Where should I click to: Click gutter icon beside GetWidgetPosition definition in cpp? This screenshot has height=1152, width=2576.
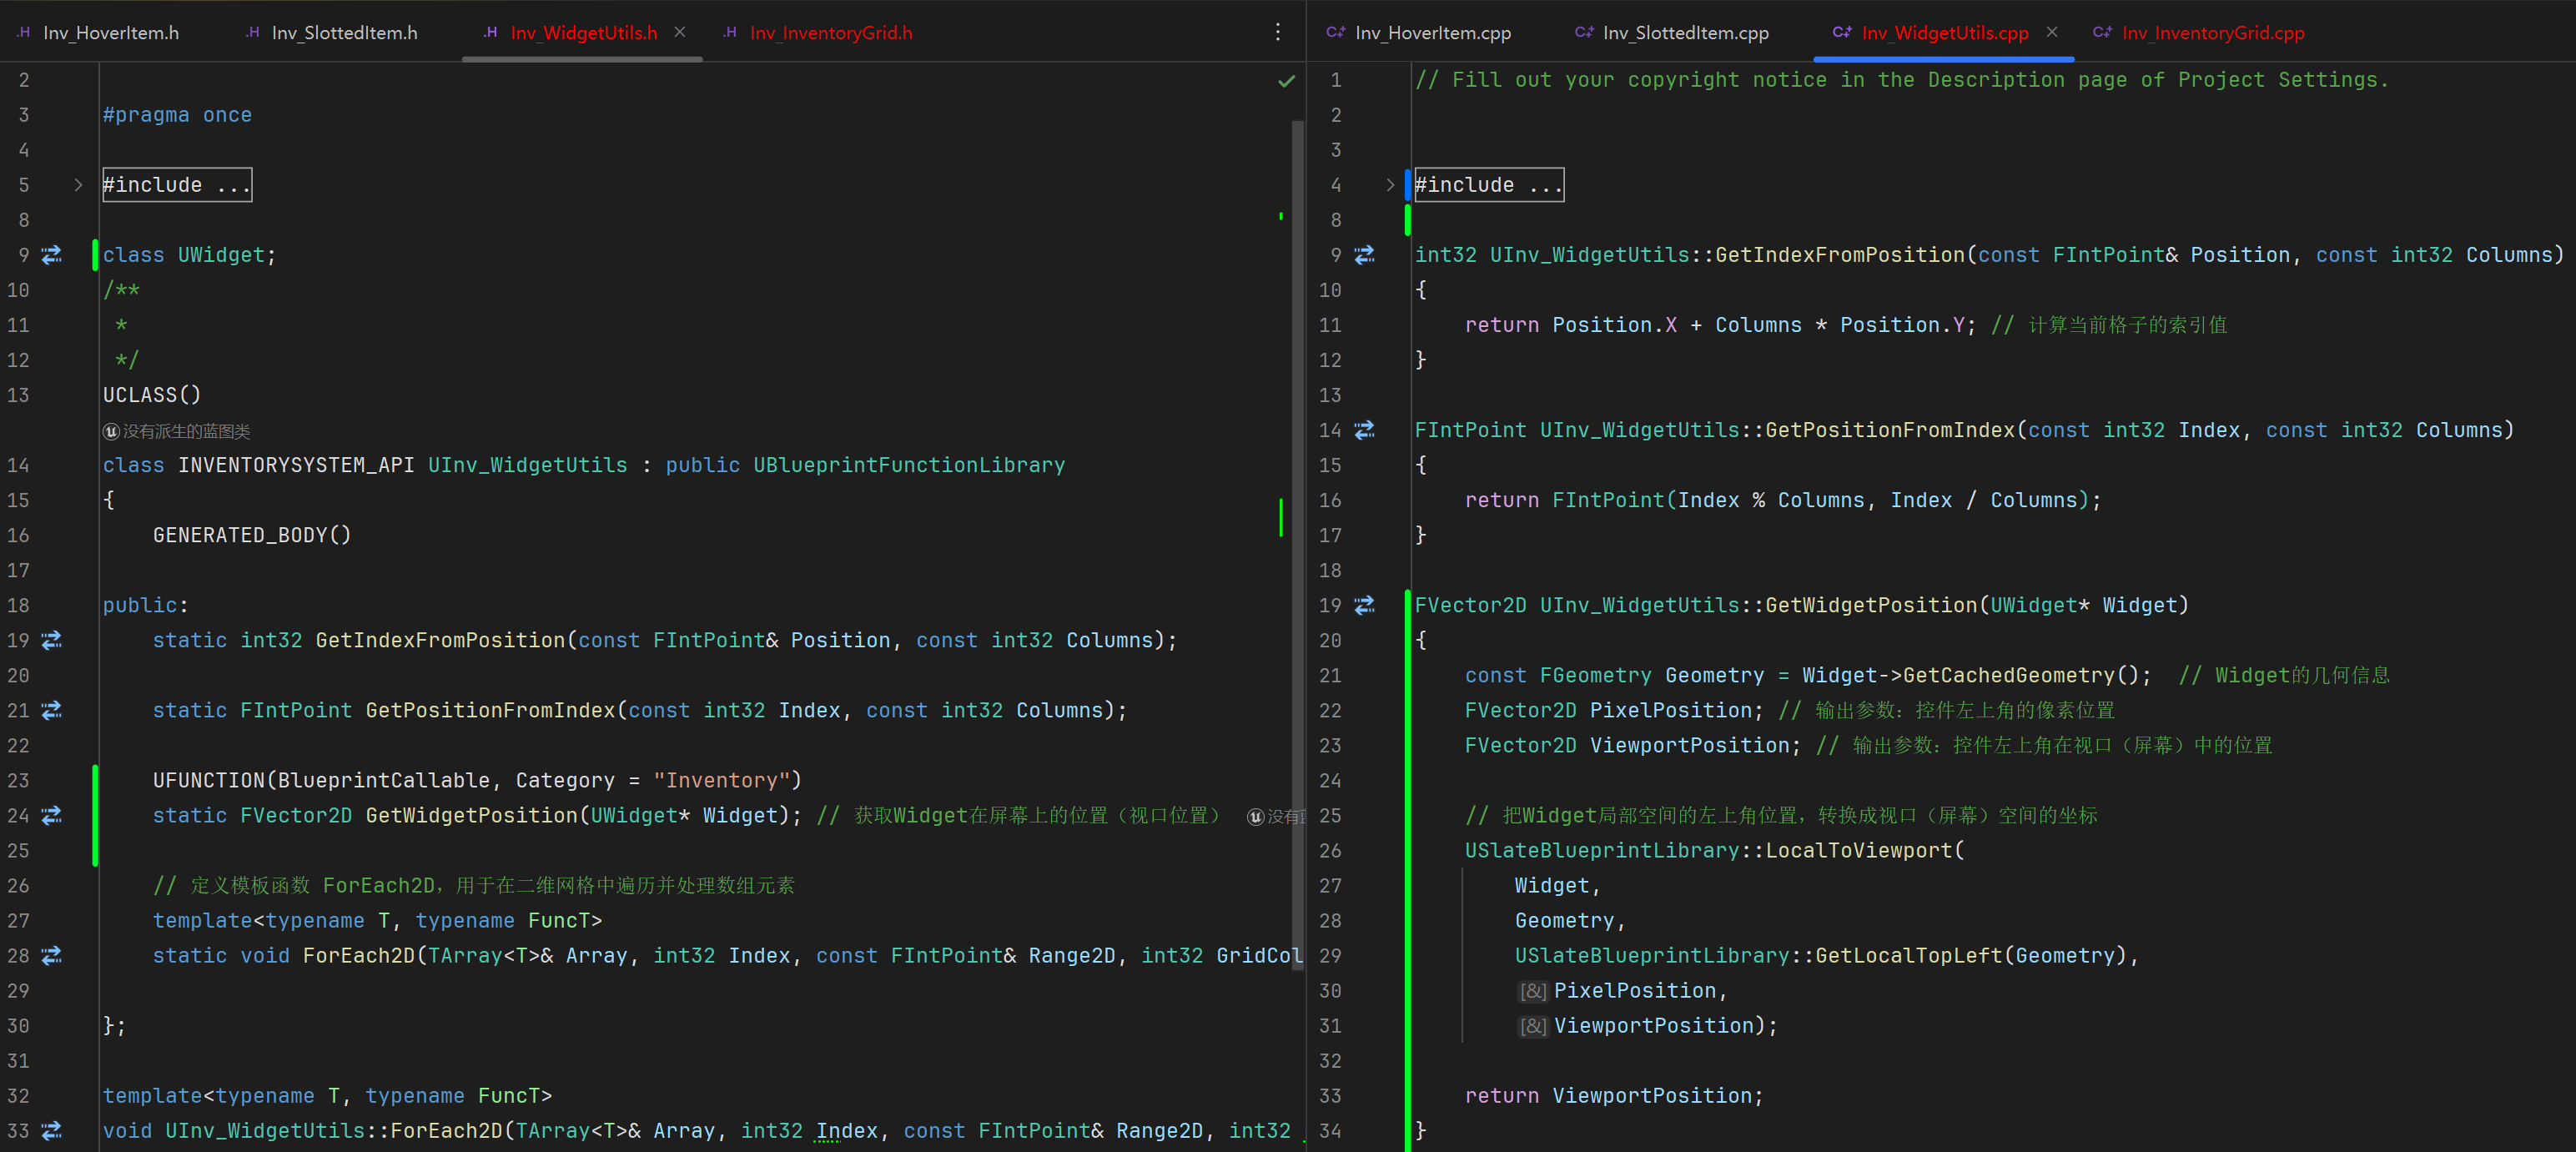pos(1364,605)
